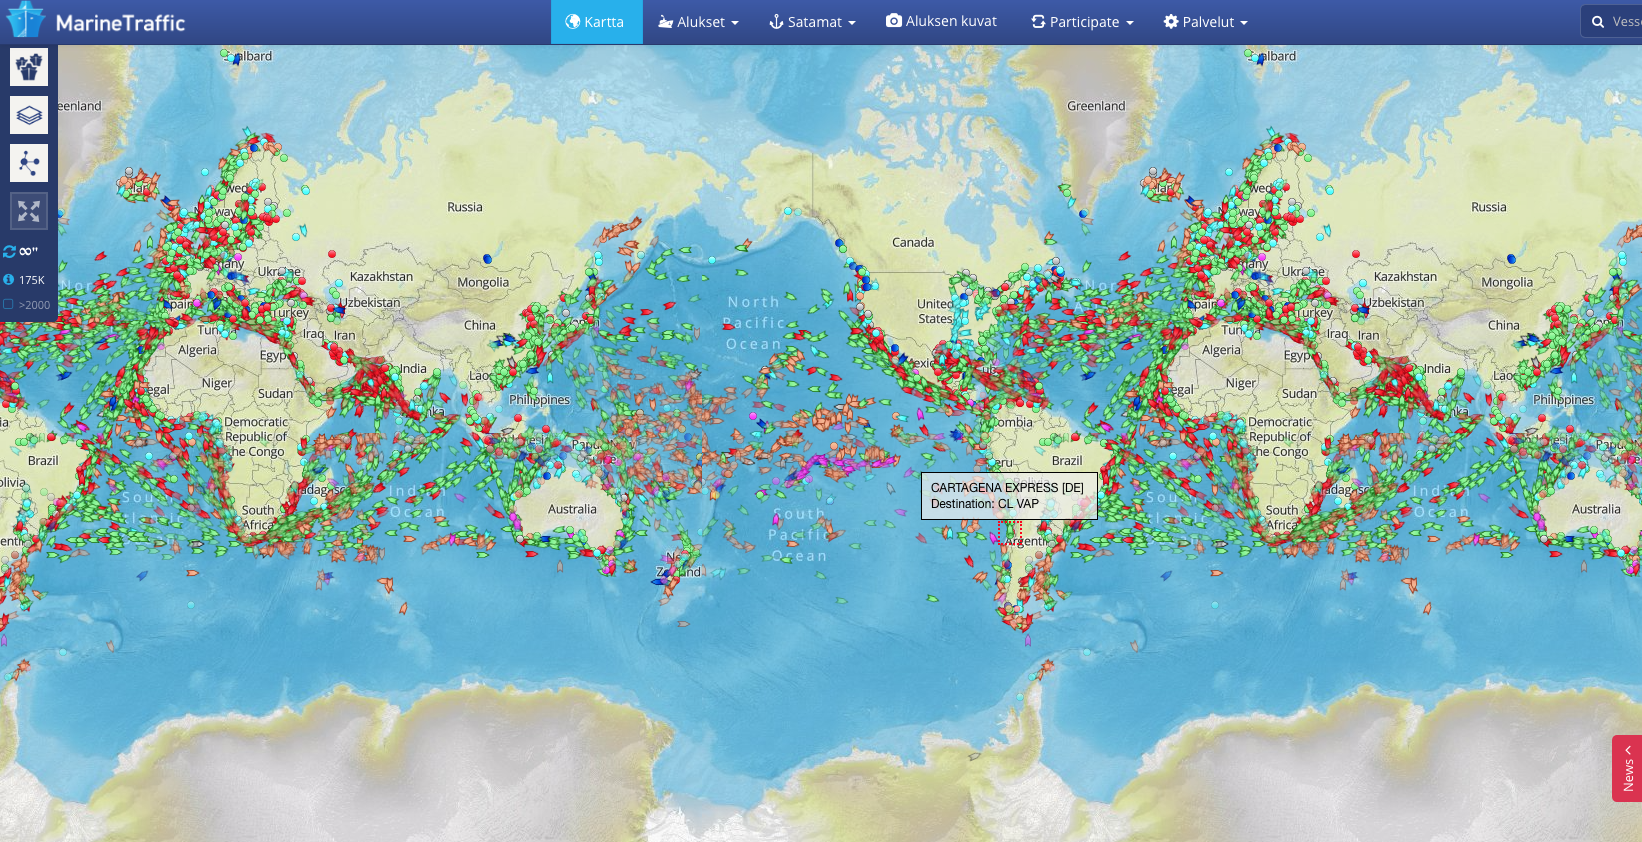Open Aluksen kuvat page
1642x842 pixels.
[x=941, y=21]
